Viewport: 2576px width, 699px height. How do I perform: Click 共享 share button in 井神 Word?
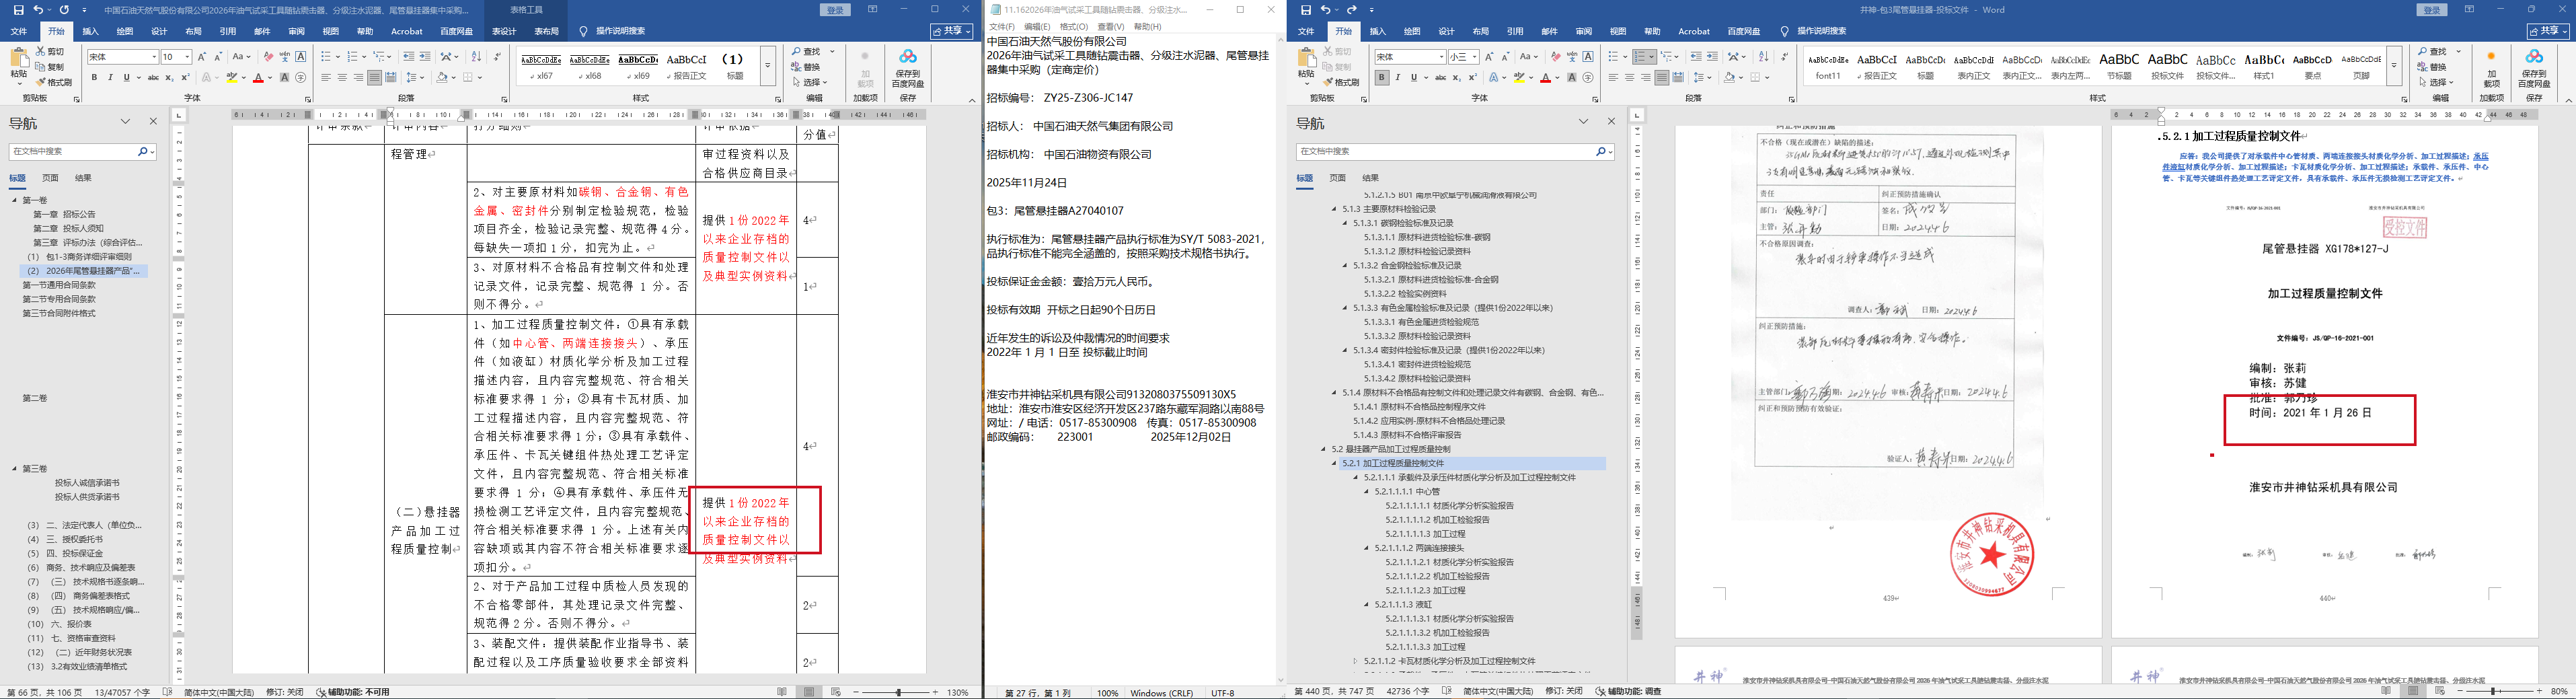(2549, 31)
